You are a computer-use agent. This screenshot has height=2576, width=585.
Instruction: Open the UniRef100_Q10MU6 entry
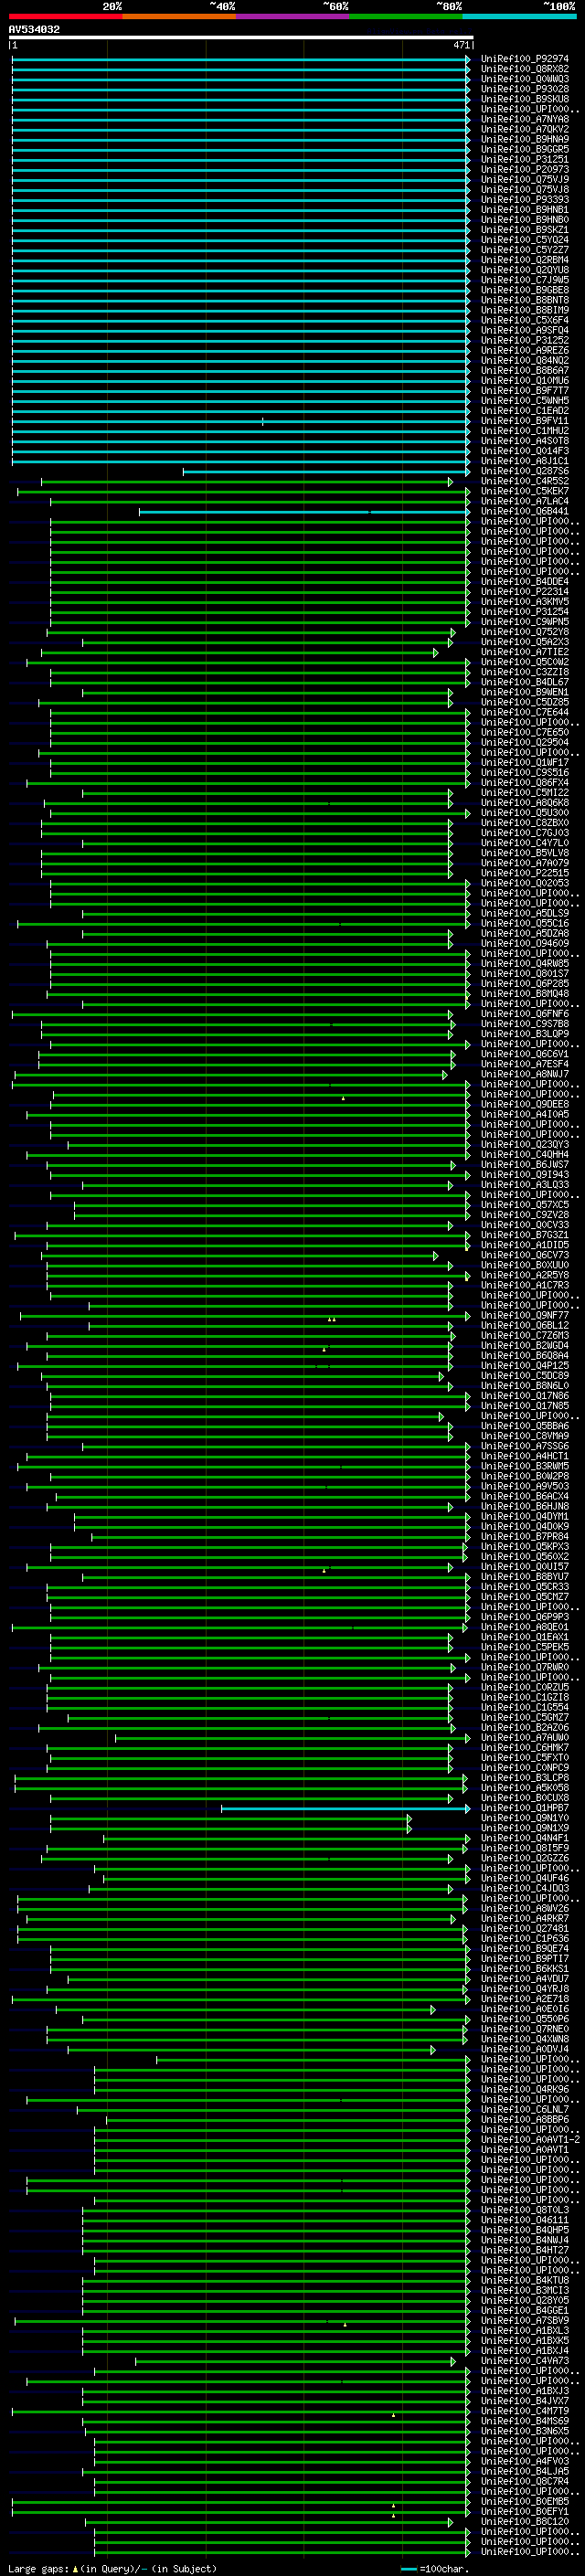click(524, 380)
